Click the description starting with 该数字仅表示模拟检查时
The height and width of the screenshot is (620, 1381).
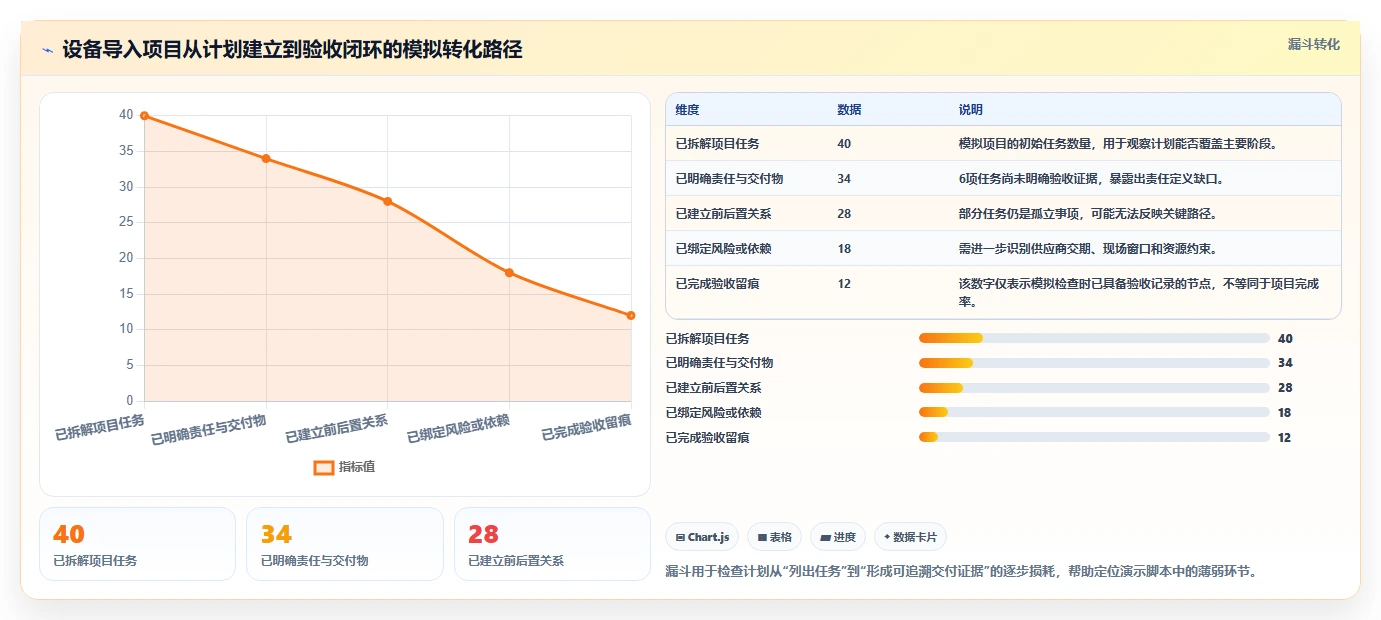[x=1139, y=292]
